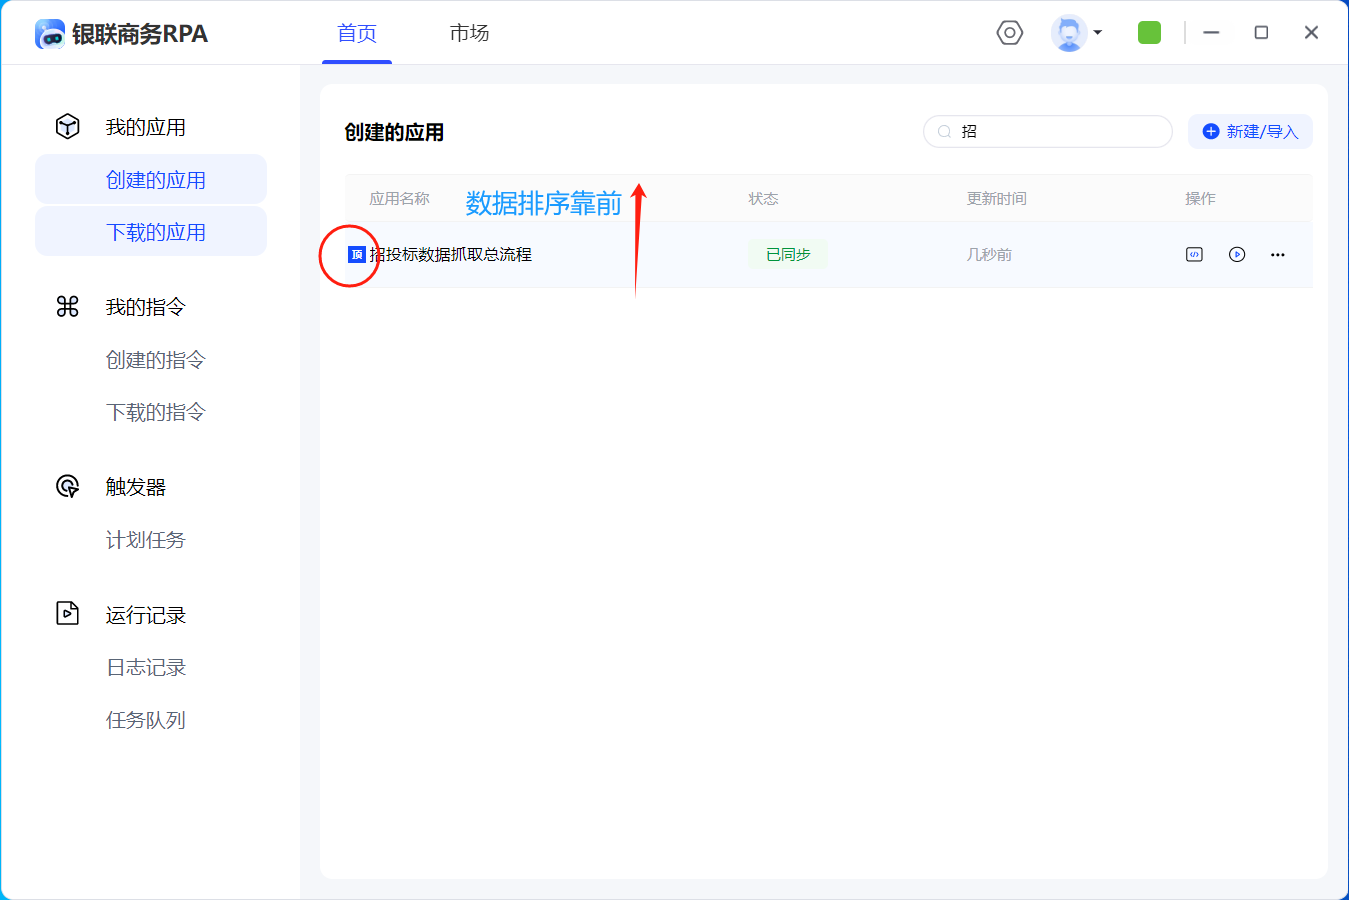Click the green status indicator square
The width and height of the screenshot is (1349, 900).
click(1149, 33)
